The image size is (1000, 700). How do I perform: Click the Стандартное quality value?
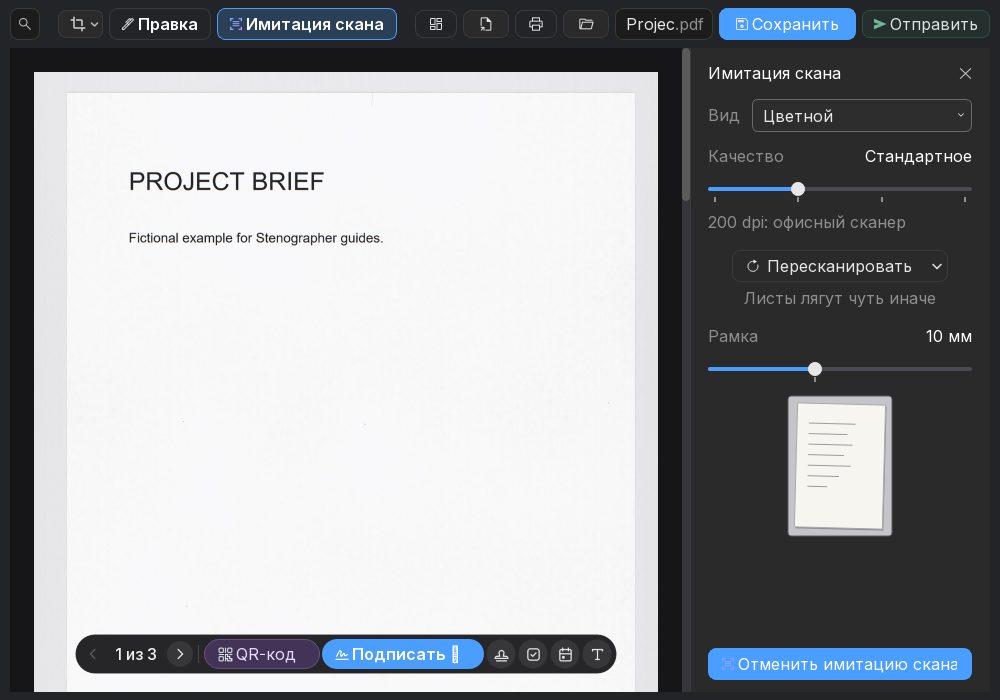click(x=918, y=156)
